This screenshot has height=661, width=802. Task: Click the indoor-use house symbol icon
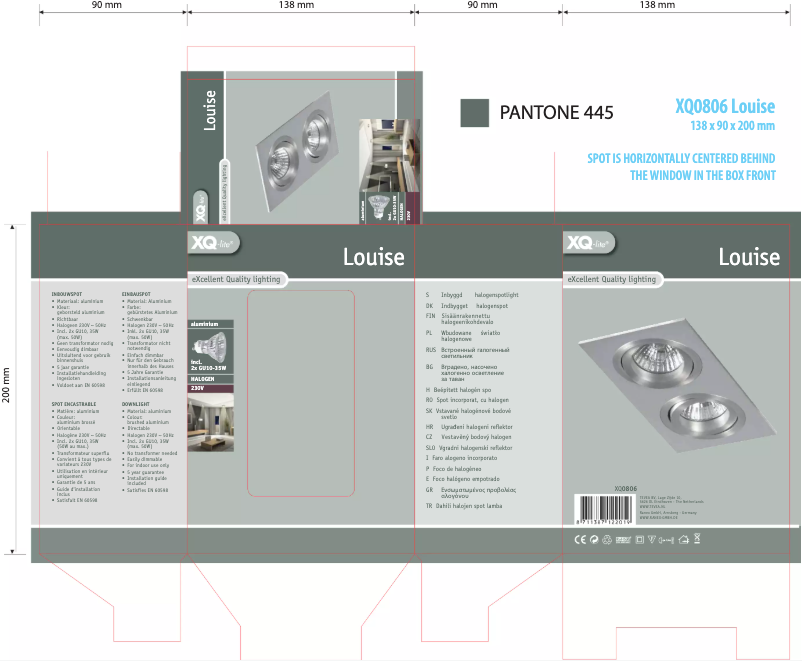[x=684, y=539]
